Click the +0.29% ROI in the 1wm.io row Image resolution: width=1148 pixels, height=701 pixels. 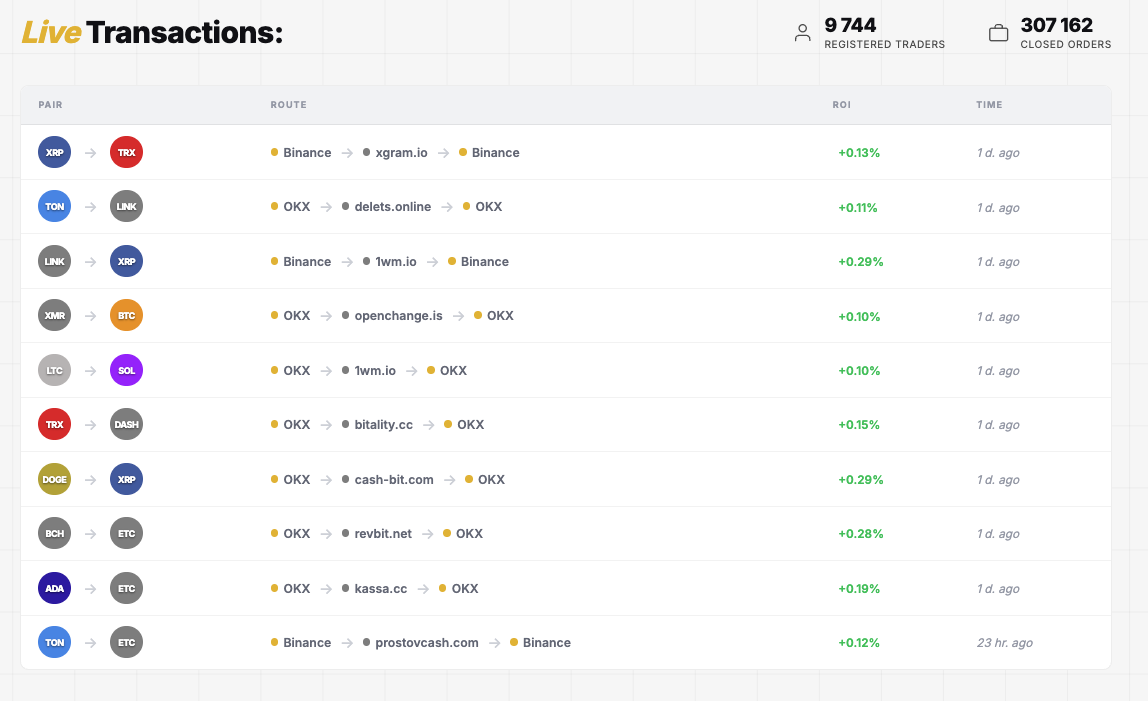pos(860,262)
